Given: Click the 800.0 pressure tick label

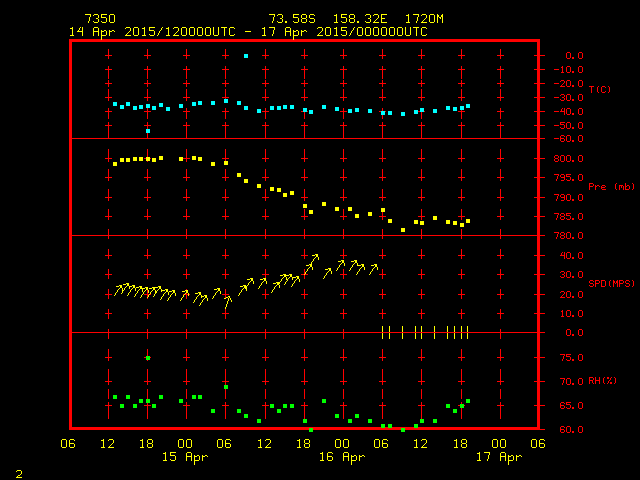Looking at the screenshot, I should (x=568, y=159).
